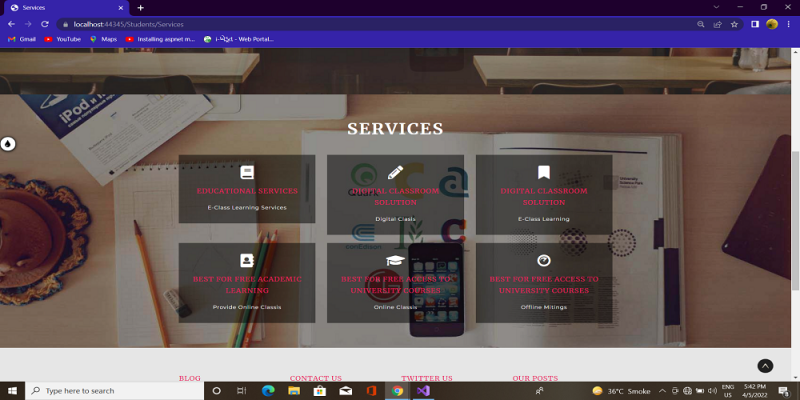Viewport: 800px width, 400px height.
Task: Open the Windows Start menu
Action: coord(12,391)
